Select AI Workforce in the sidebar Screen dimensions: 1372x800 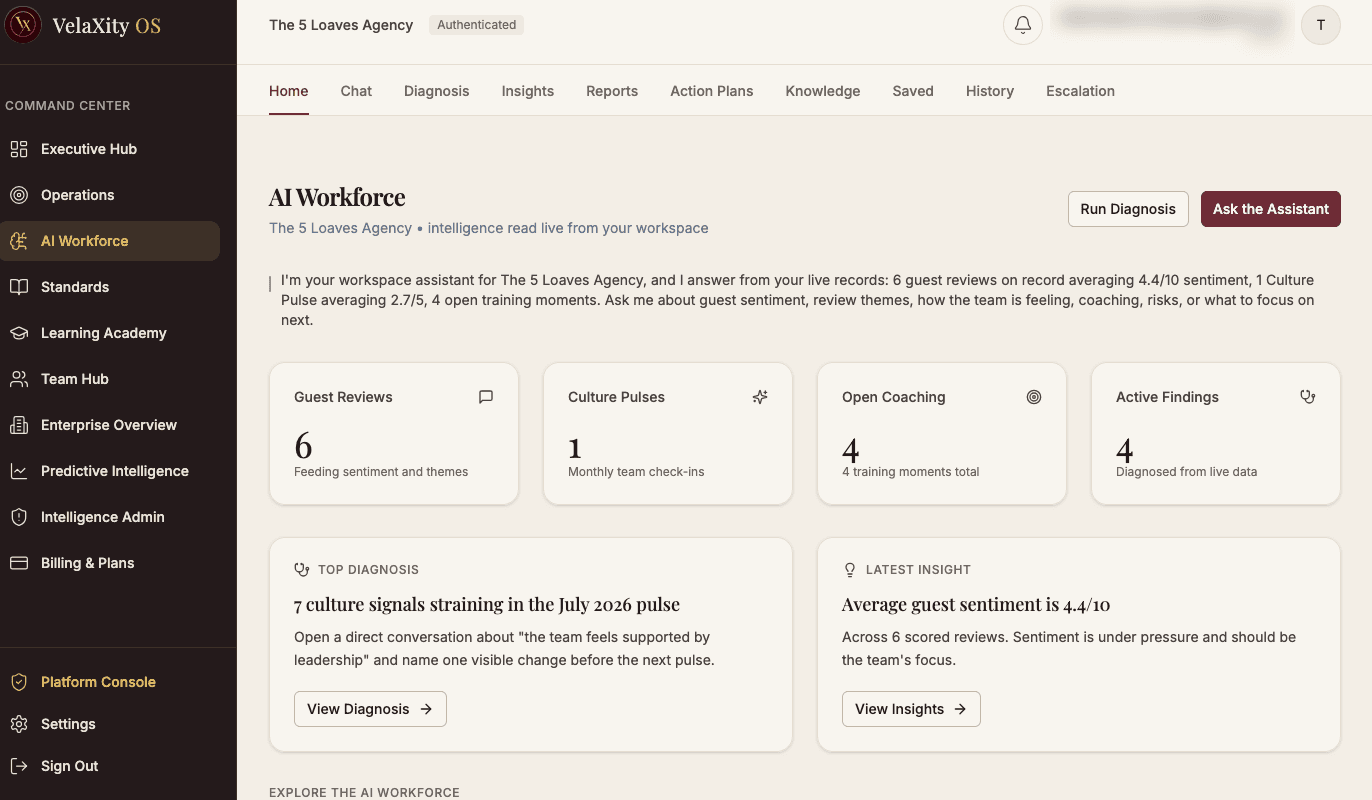click(110, 241)
